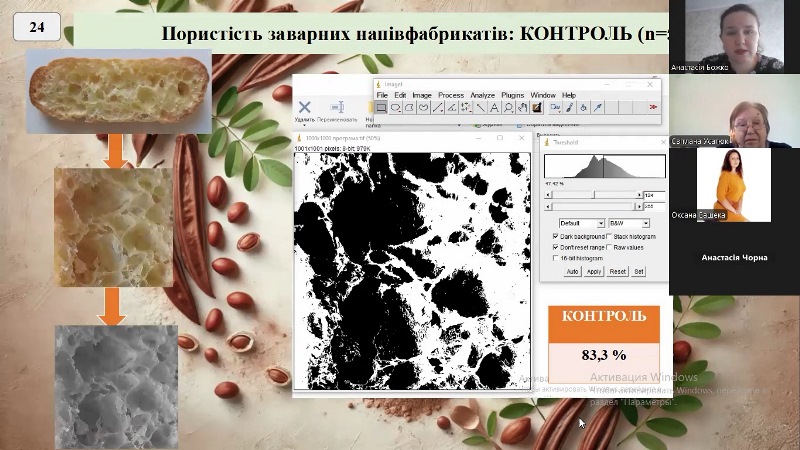Open the Analyze menu
This screenshot has height=450, width=800.
pyautogui.click(x=482, y=95)
